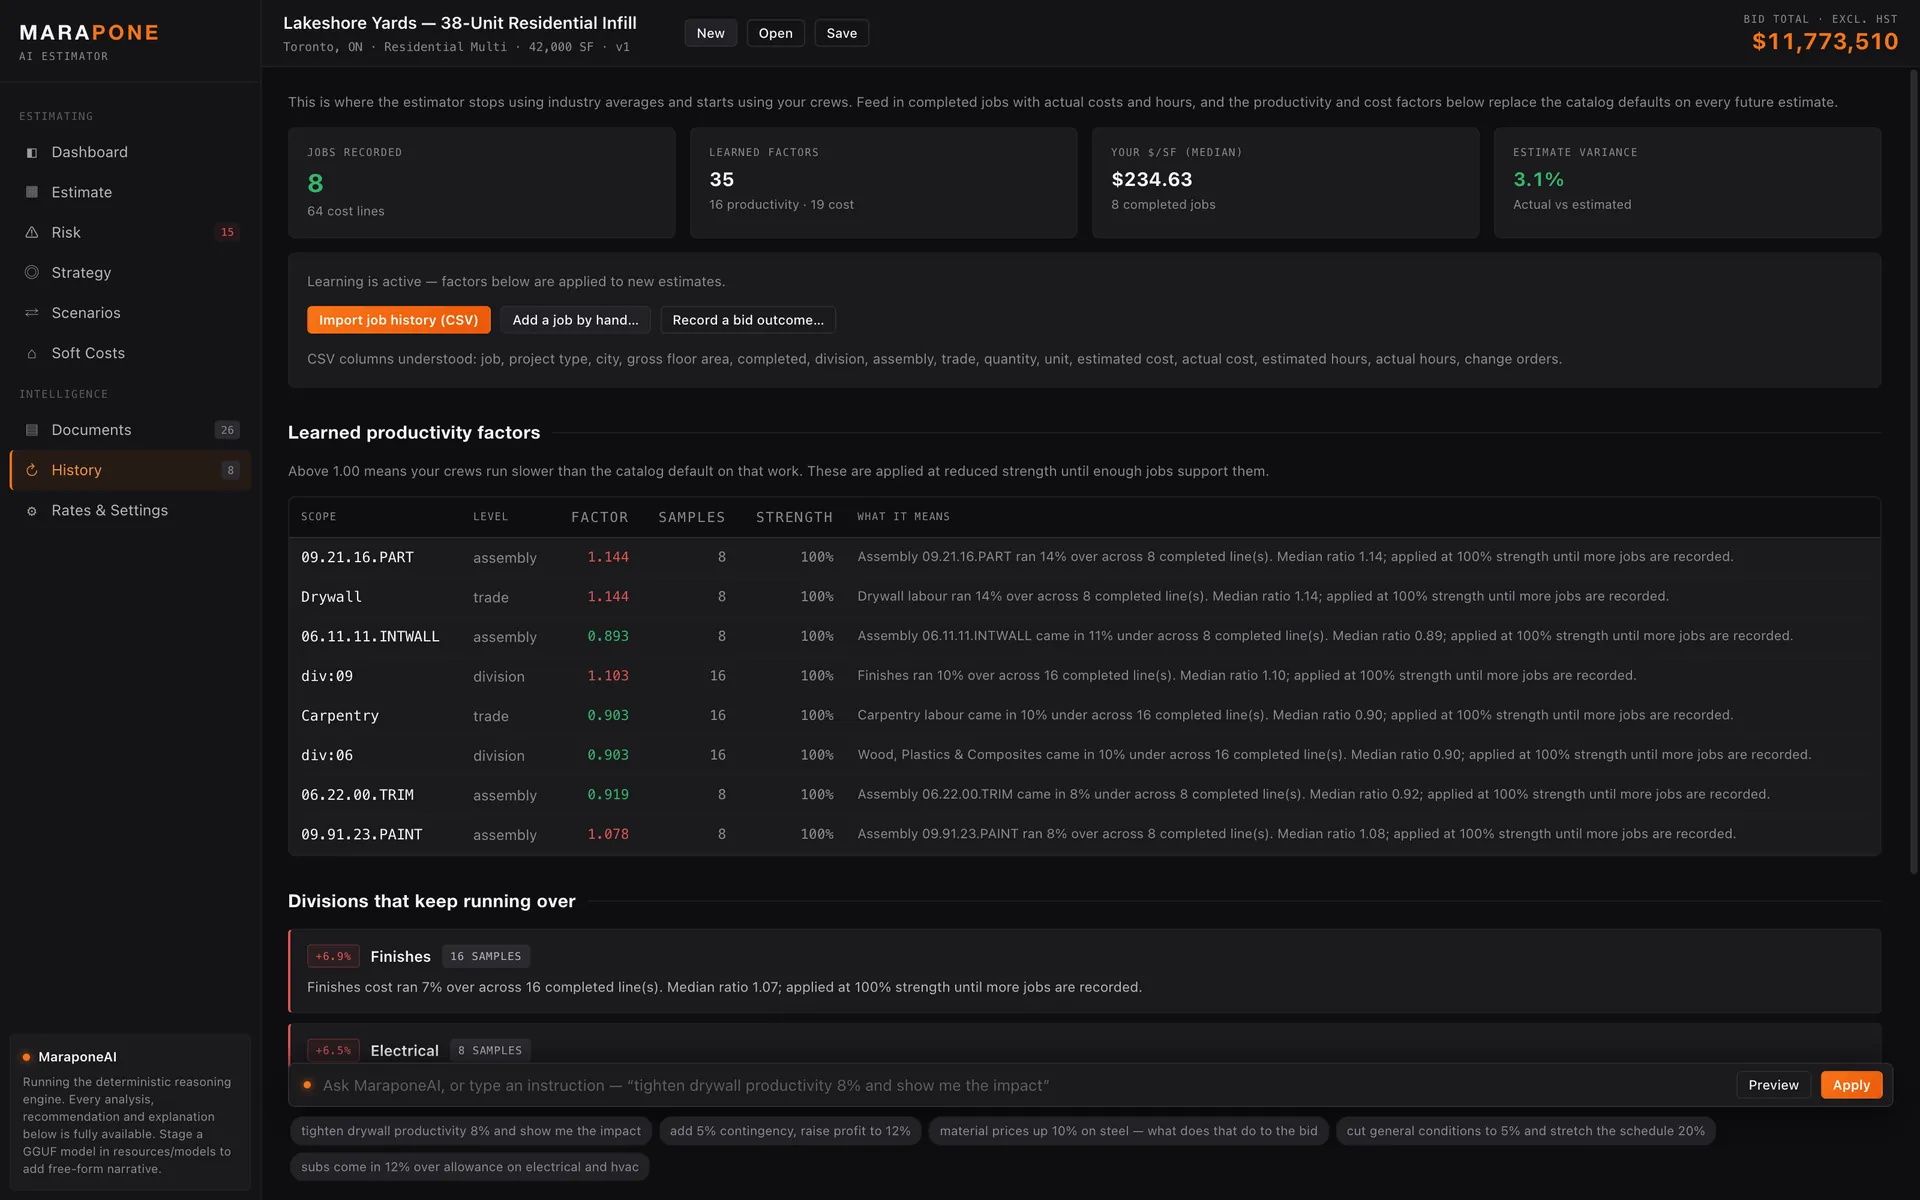
Task: Open Scenarios swap-arrows icon
Action: pyautogui.click(x=32, y=313)
